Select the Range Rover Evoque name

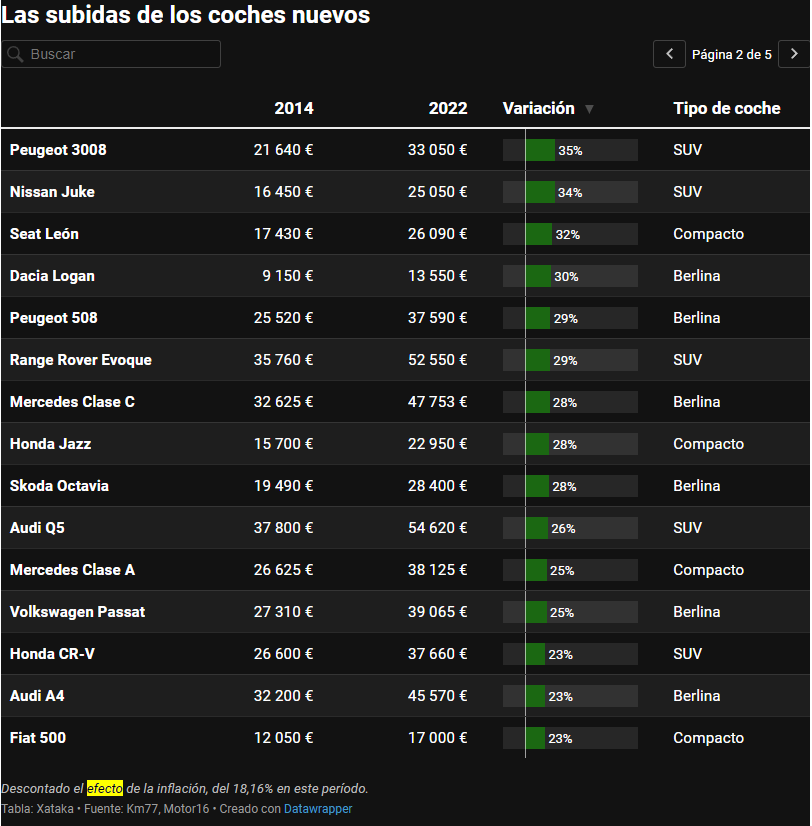point(81,360)
